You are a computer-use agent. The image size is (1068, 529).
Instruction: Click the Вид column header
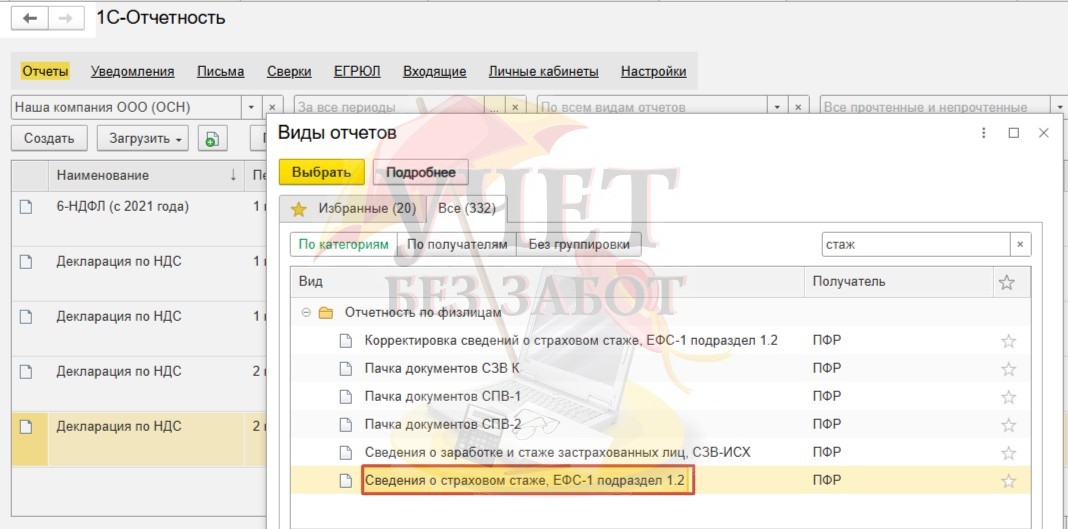click(549, 281)
